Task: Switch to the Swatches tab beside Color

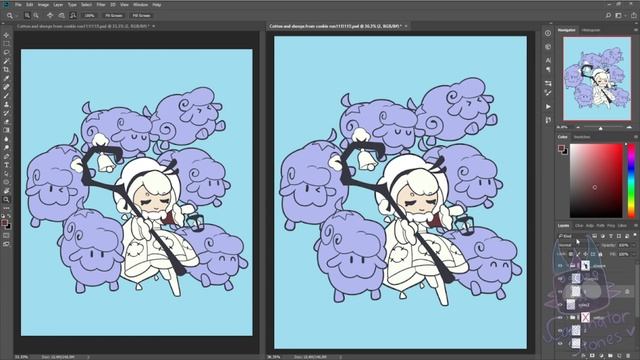Action: (x=582, y=137)
